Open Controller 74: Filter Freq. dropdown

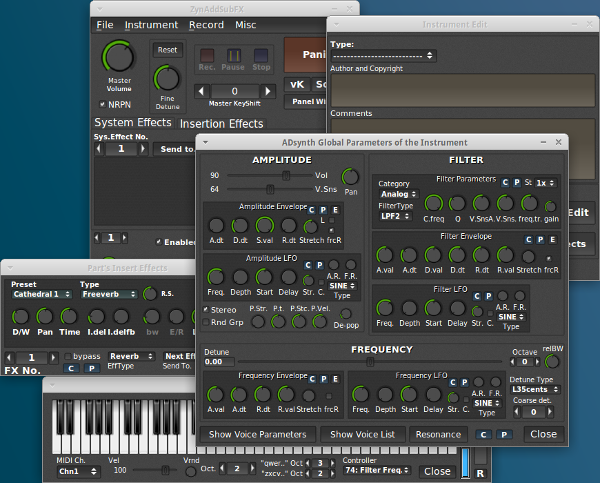click(377, 470)
